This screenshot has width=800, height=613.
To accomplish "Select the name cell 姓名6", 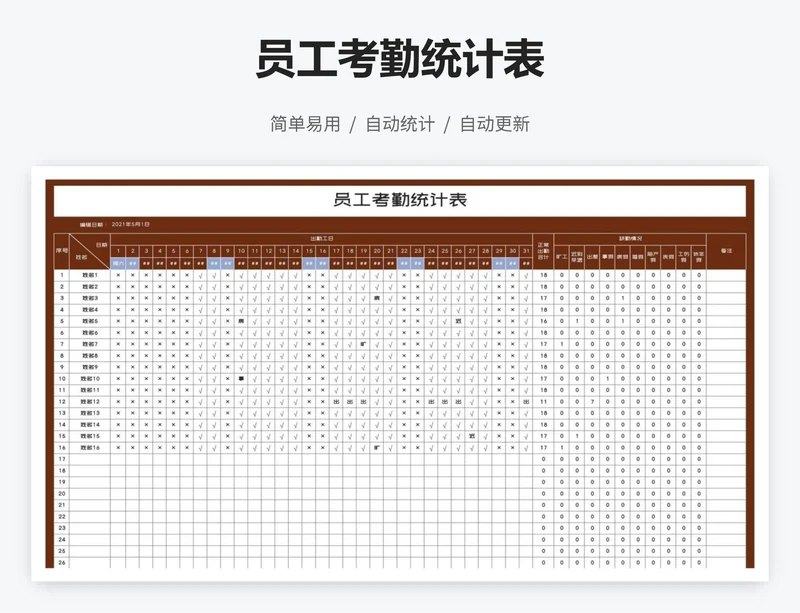I will point(90,333).
